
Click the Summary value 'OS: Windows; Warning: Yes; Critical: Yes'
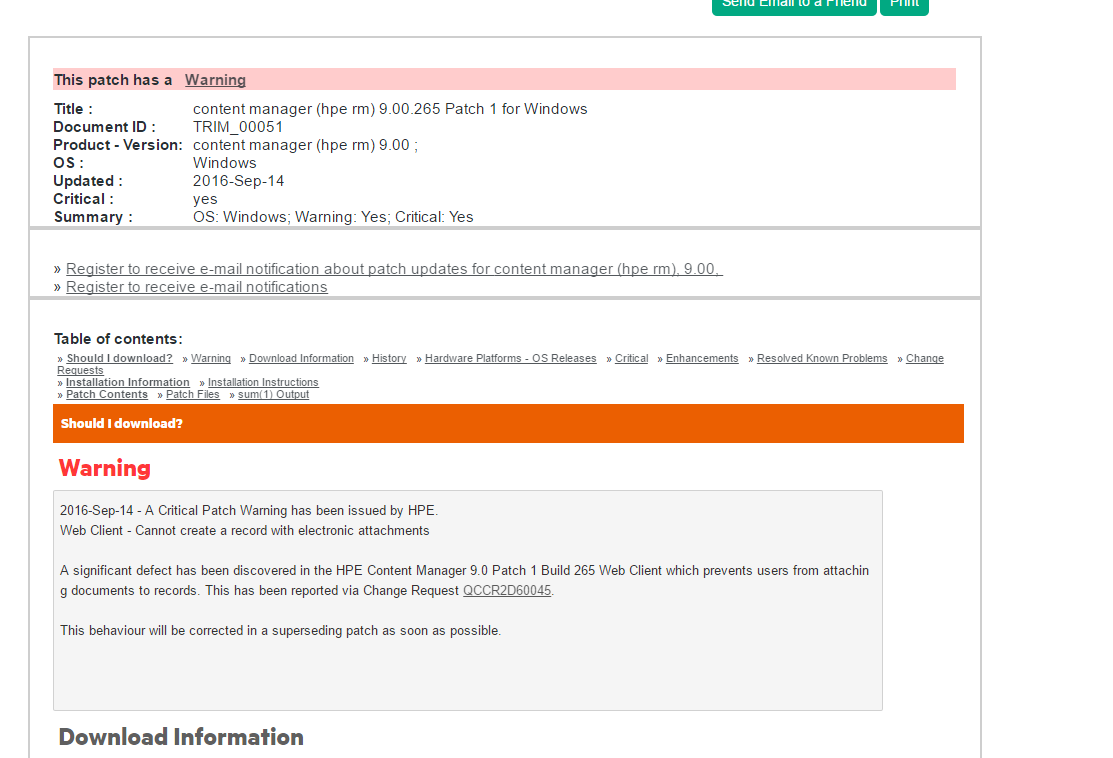point(333,217)
